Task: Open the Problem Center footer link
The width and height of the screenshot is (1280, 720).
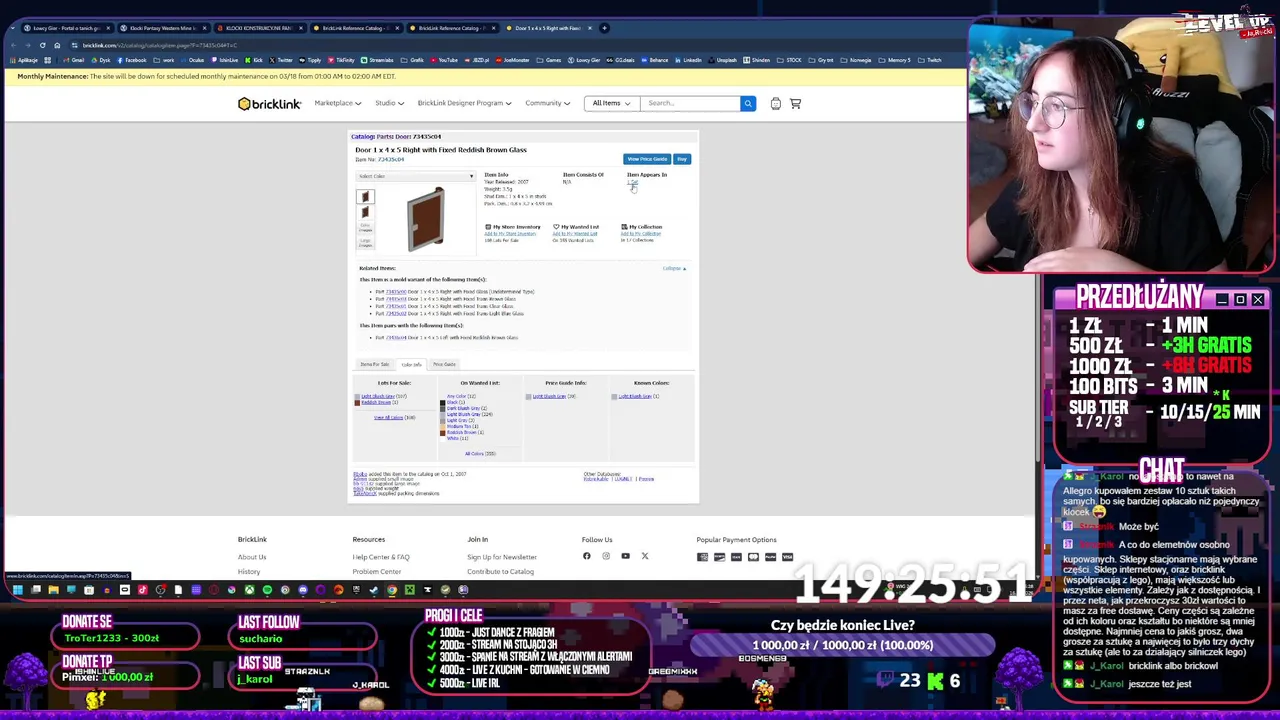Action: pos(377,572)
